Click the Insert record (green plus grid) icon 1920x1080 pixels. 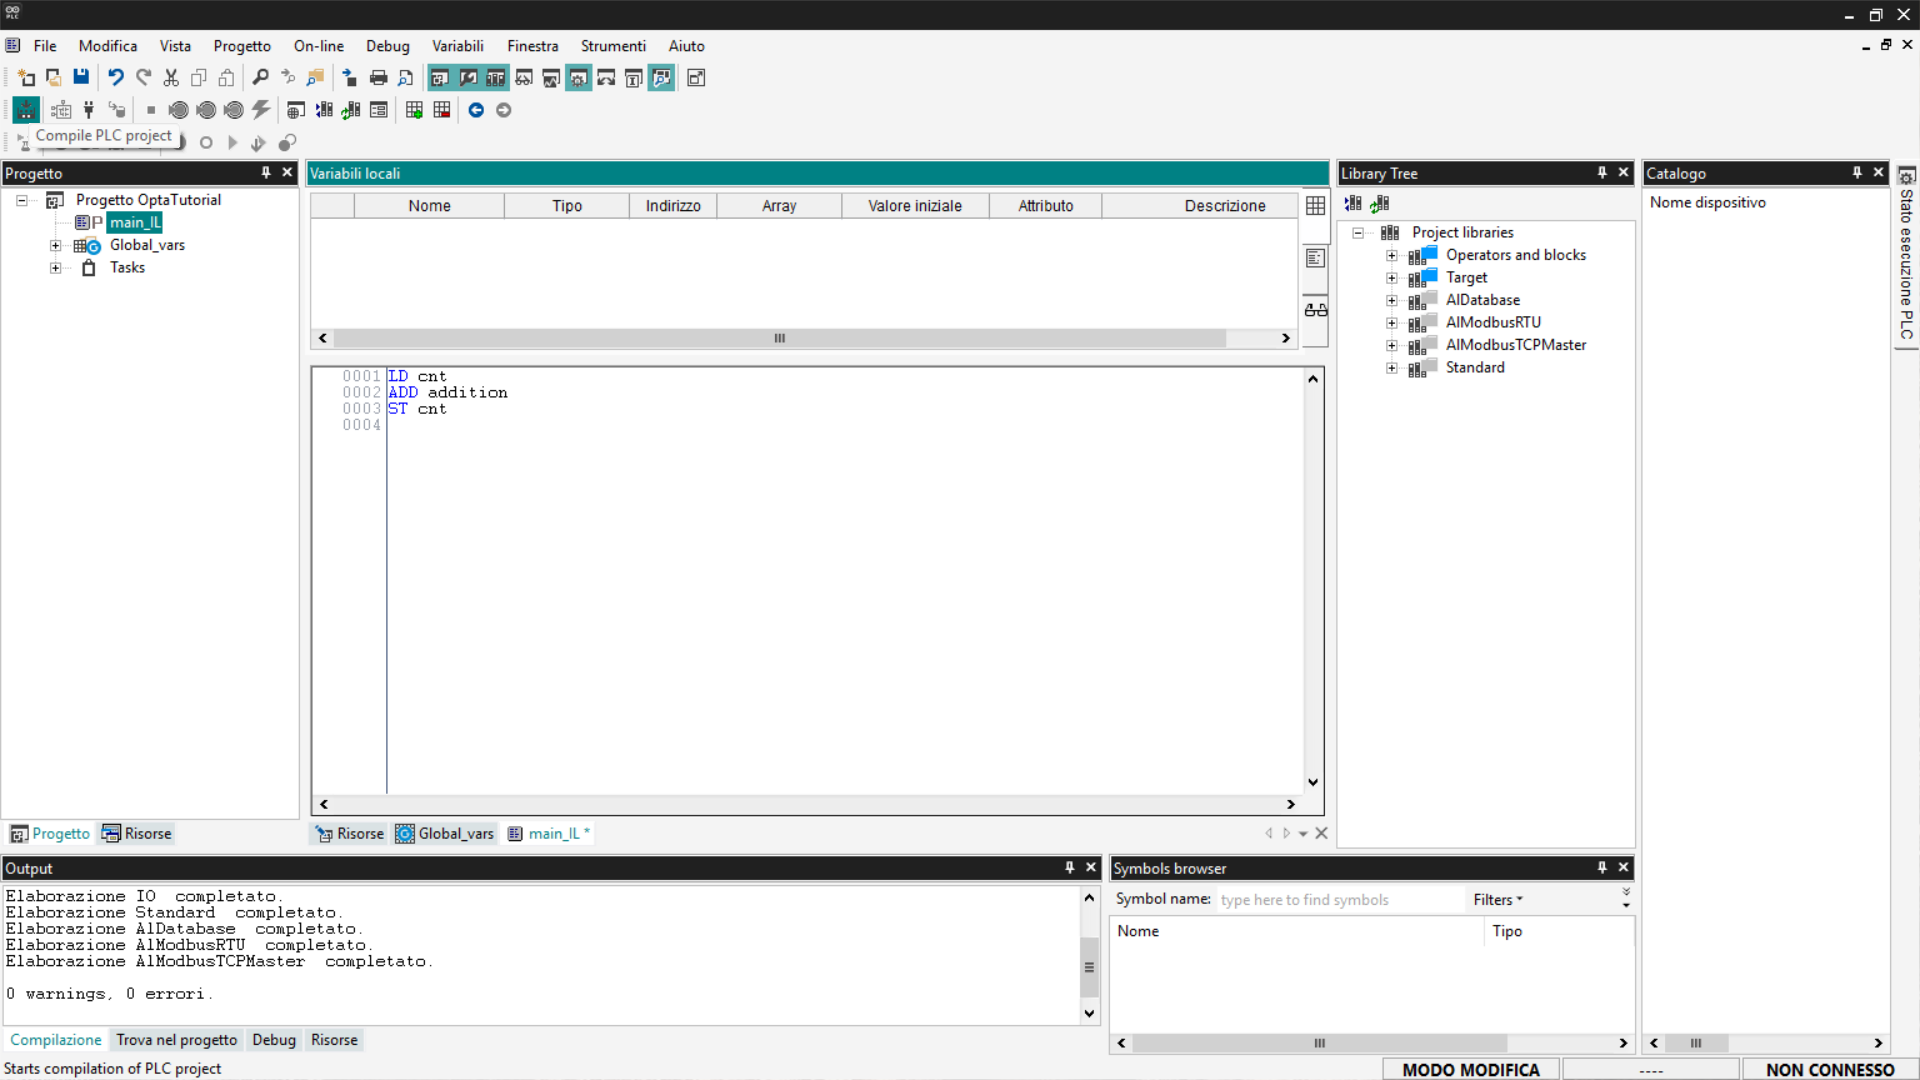414,110
